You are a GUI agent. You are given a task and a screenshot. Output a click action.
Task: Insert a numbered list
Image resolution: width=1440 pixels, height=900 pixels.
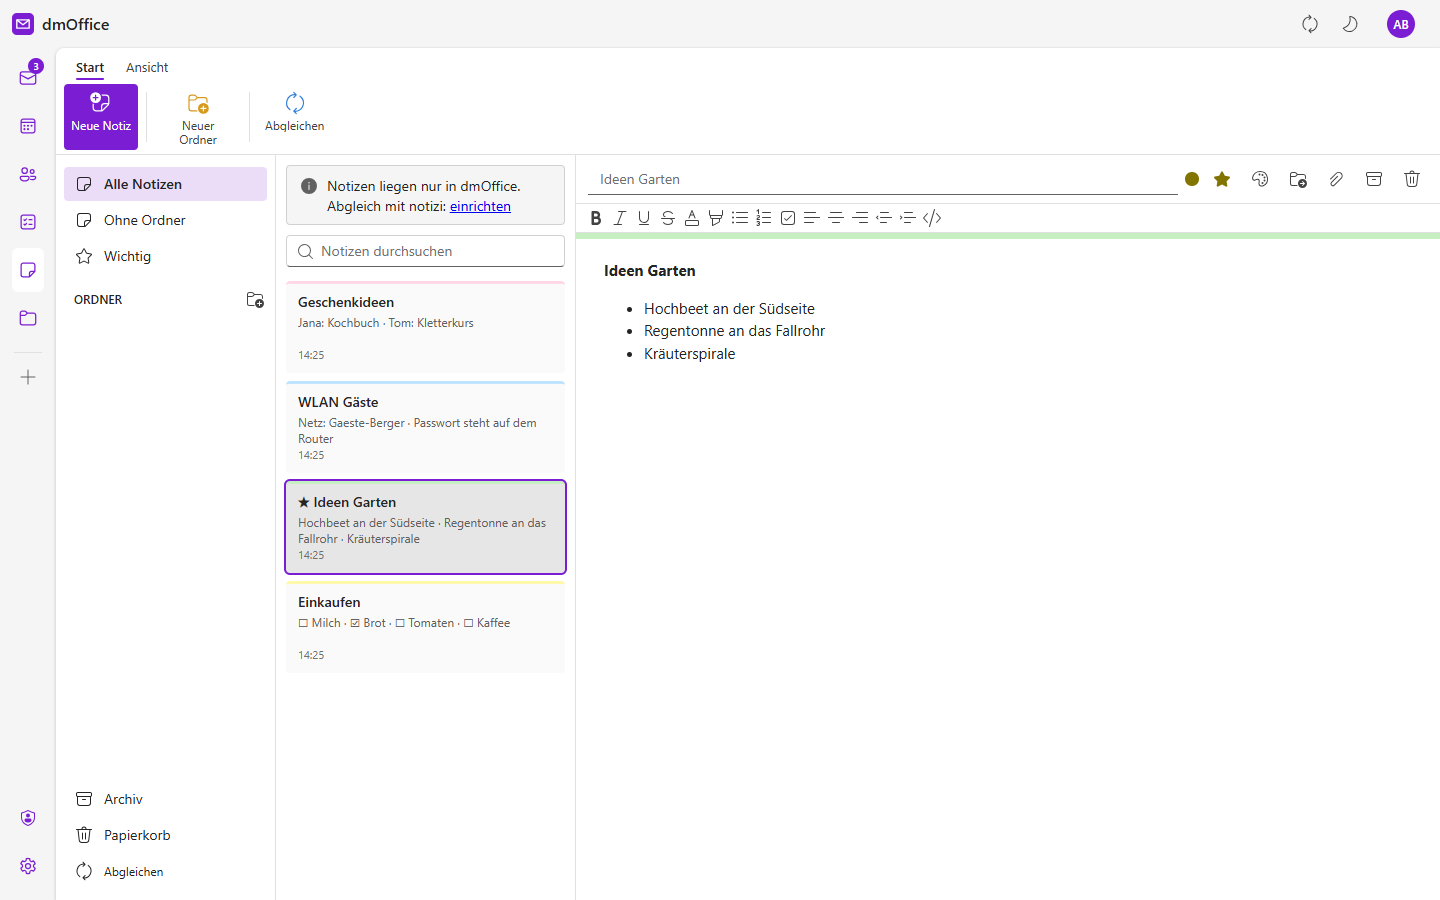click(x=764, y=218)
